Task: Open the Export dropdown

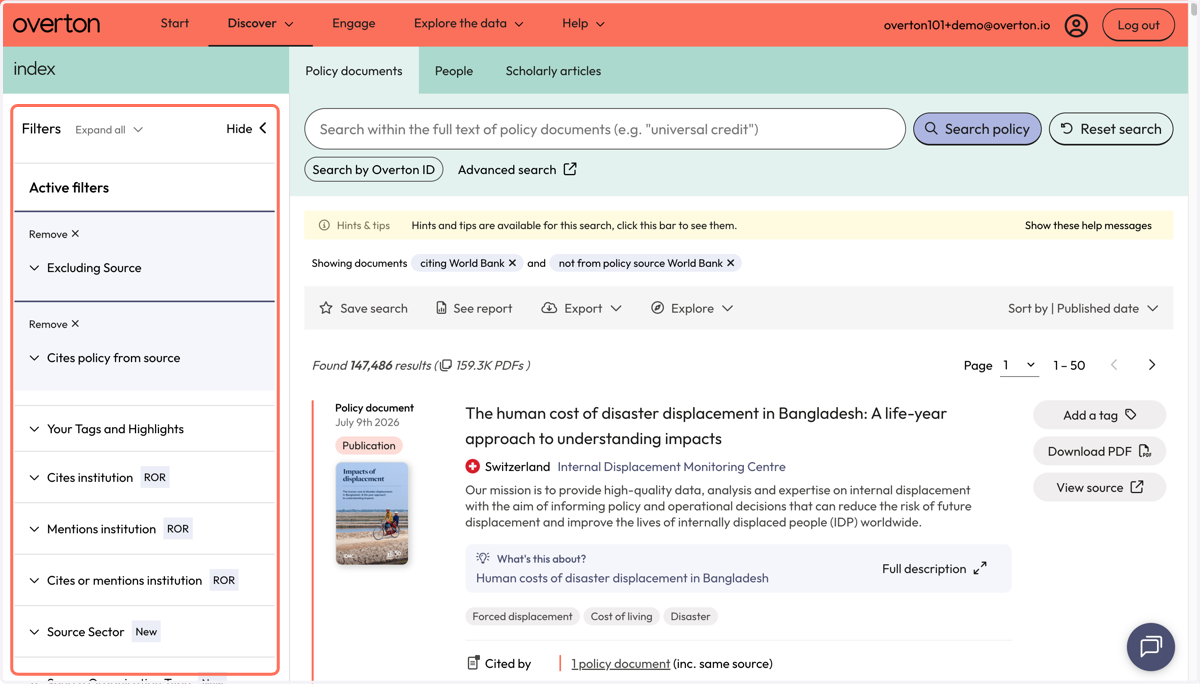Action: (x=581, y=308)
